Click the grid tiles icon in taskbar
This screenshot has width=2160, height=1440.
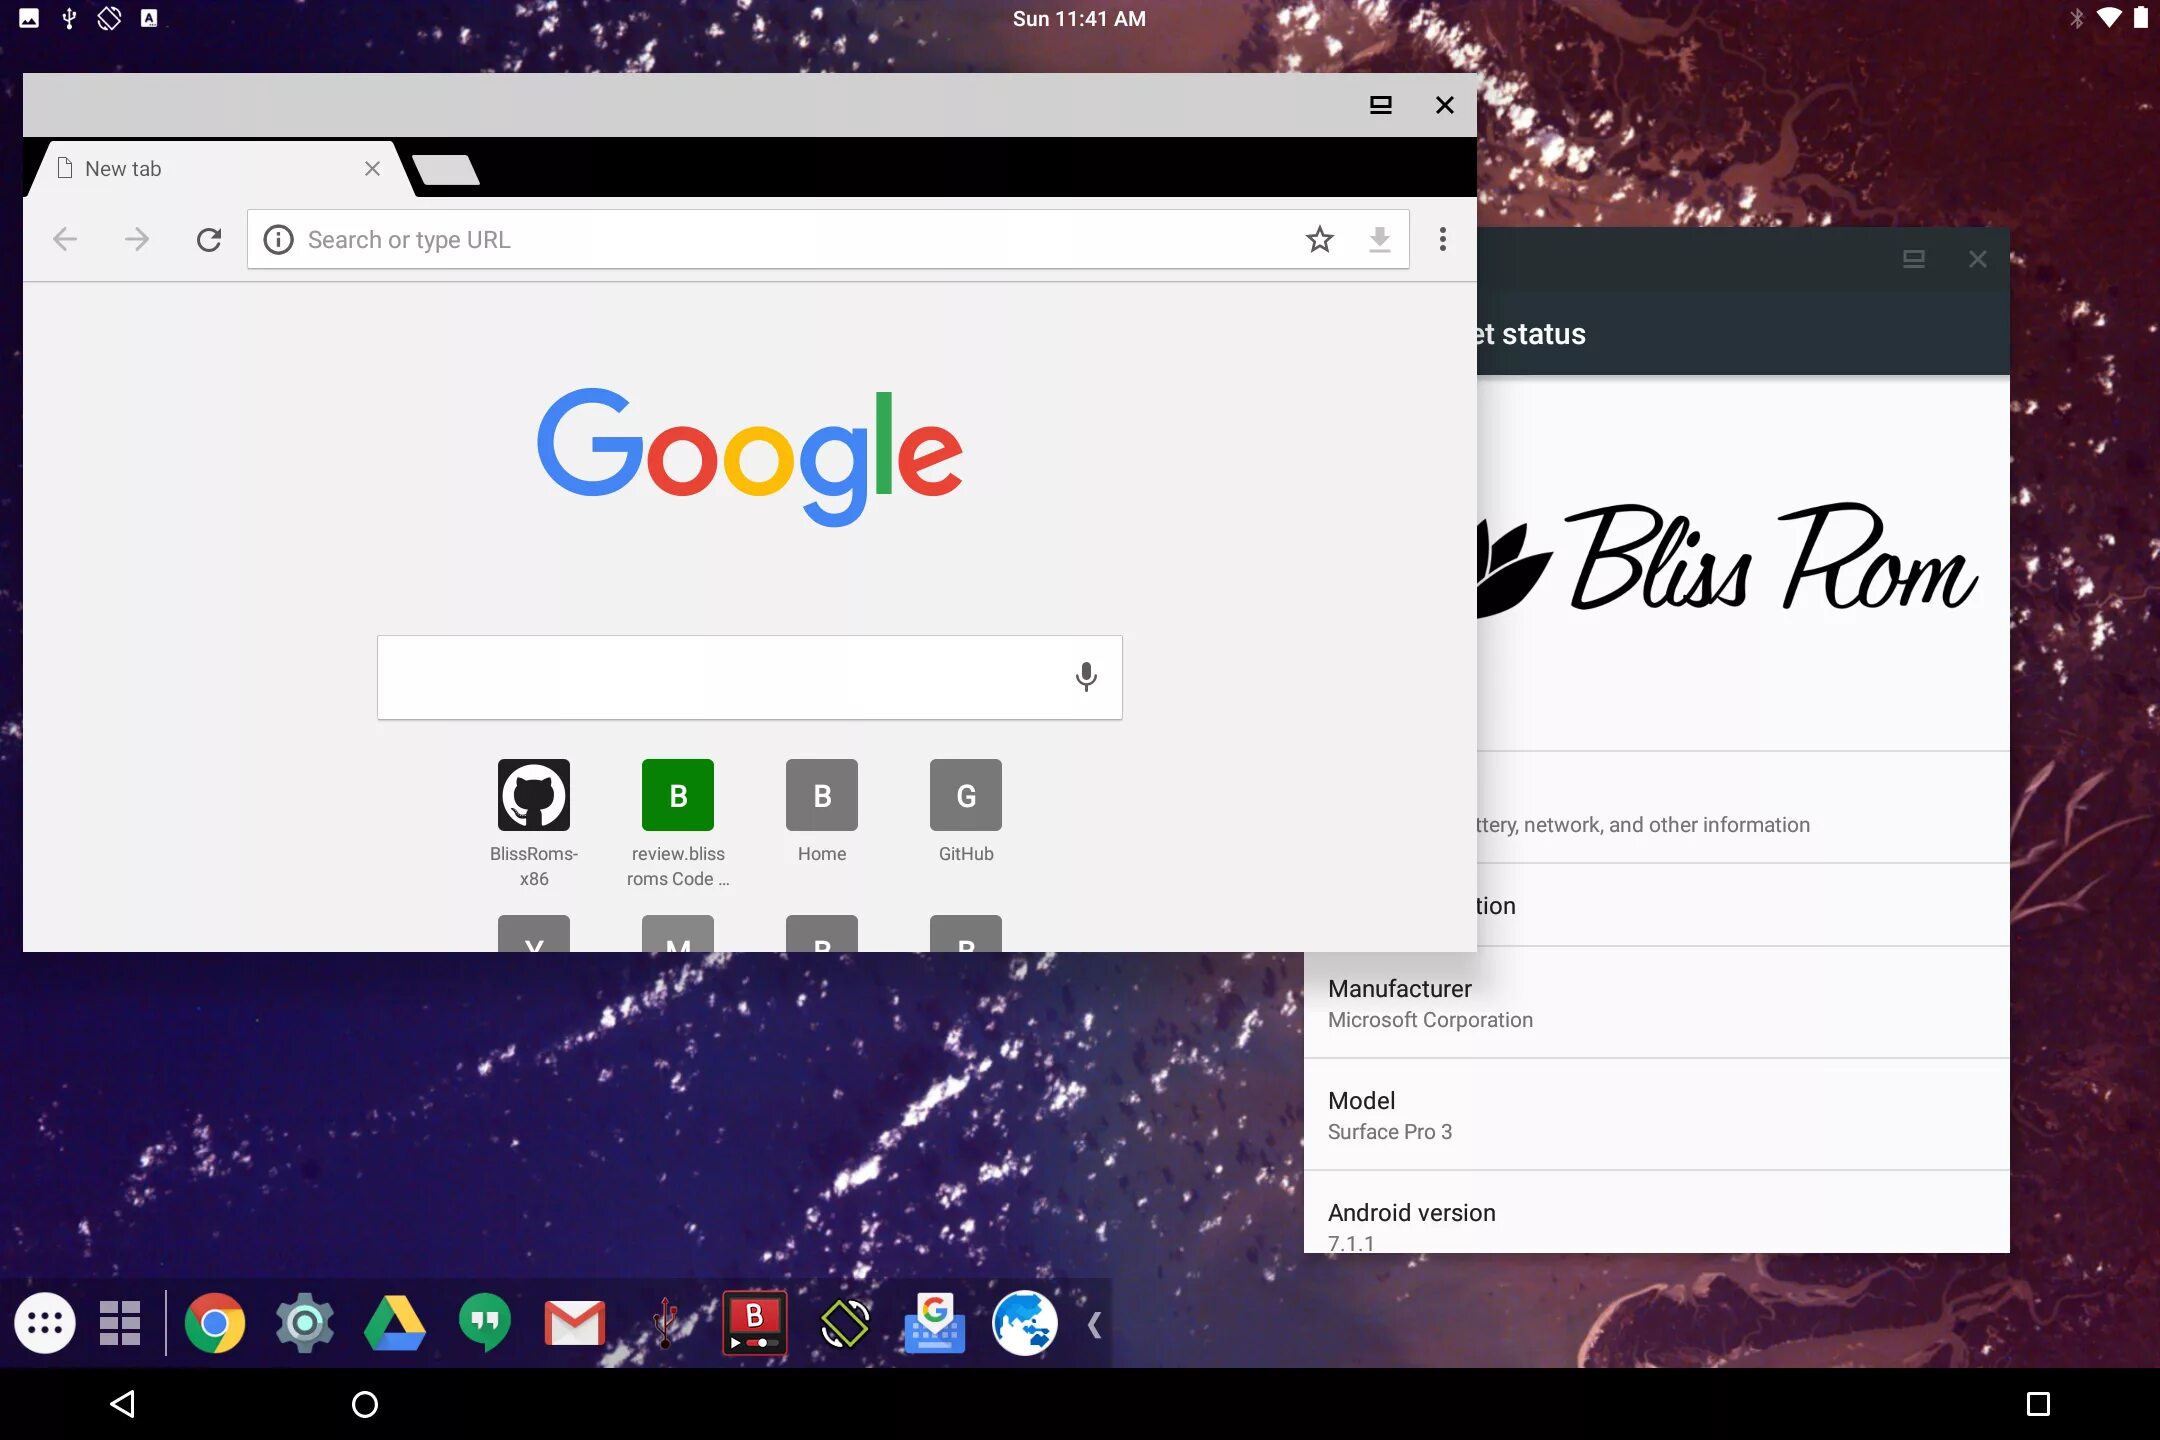tap(120, 1323)
